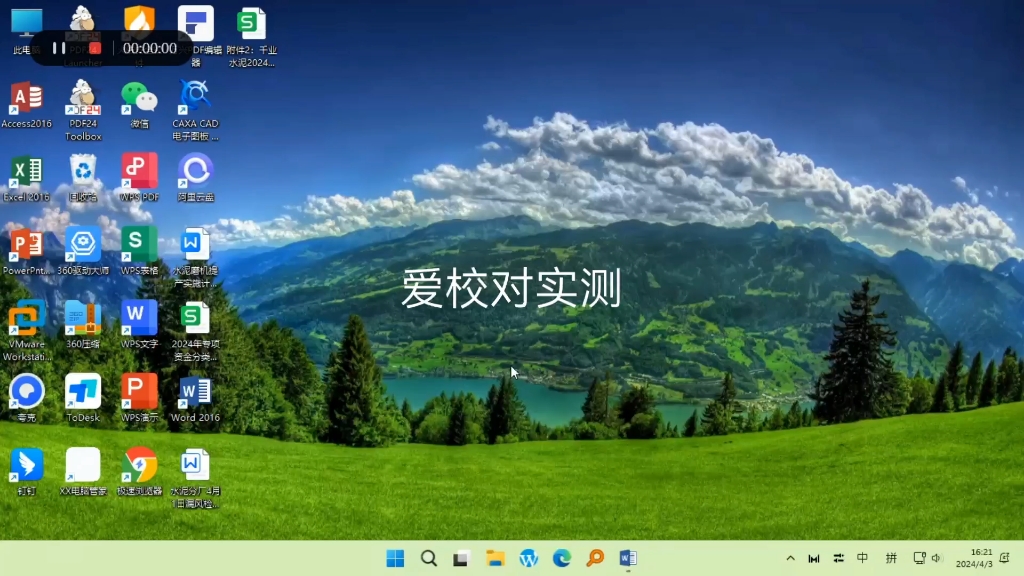Screen dimensions: 1024x576
Task: Open the Start menu
Action: [x=394, y=558]
